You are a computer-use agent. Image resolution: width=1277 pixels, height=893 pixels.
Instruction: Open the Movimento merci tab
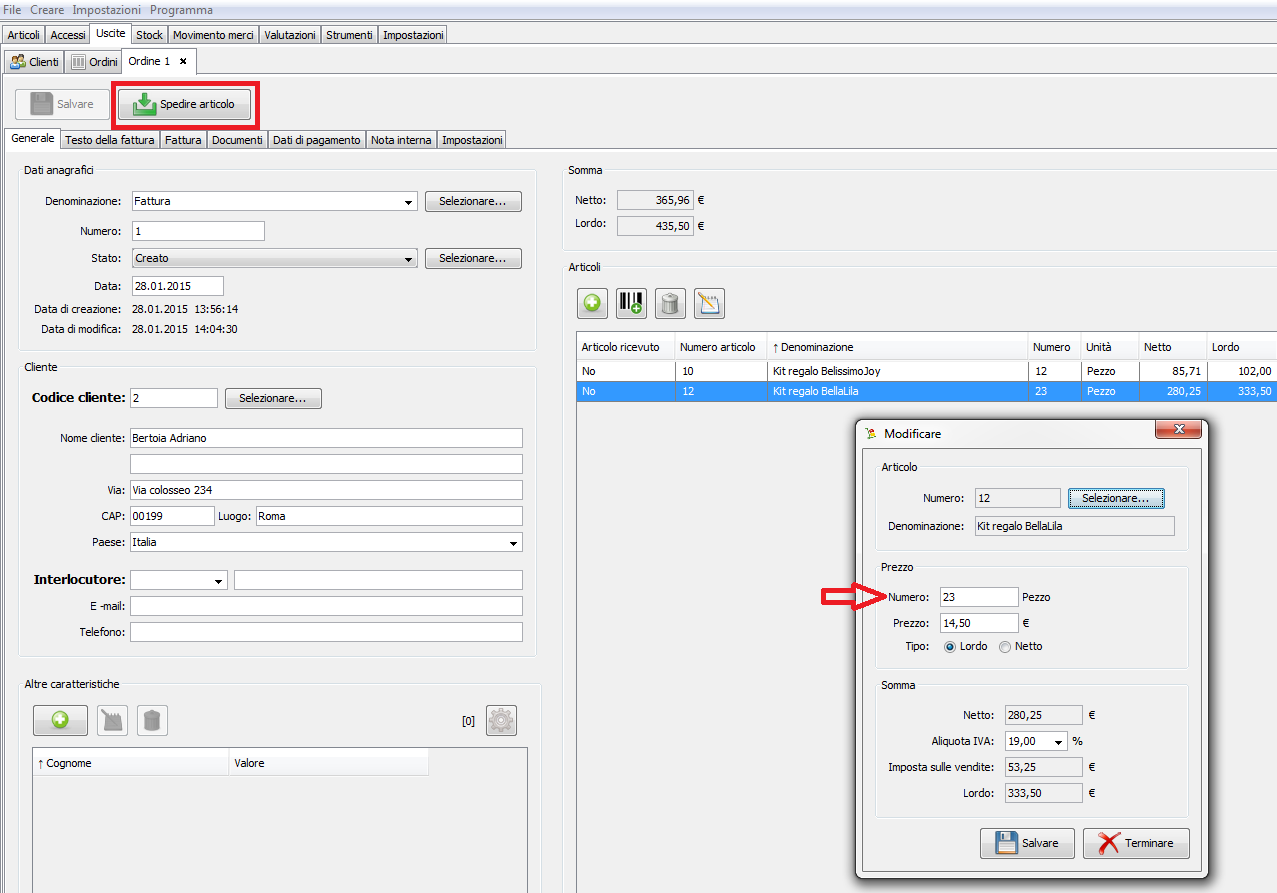[213, 35]
